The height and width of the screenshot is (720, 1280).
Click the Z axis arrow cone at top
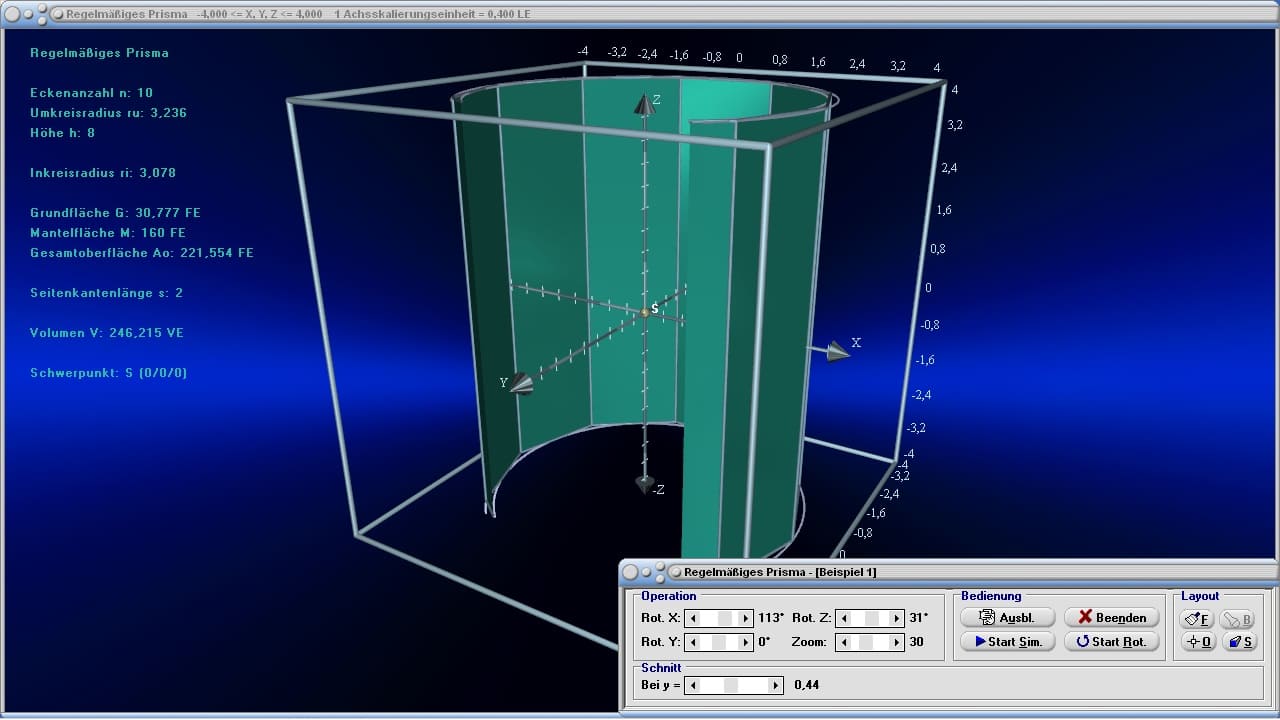point(645,103)
